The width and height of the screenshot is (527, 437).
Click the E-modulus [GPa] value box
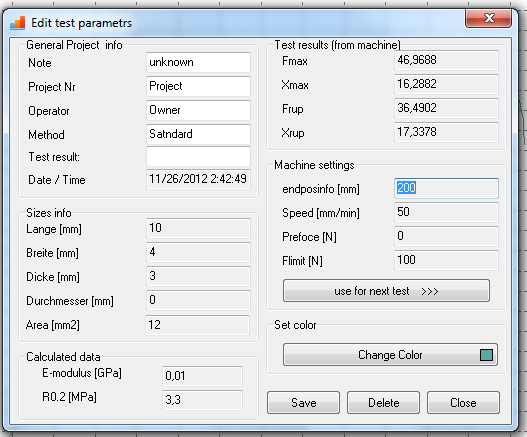(x=202, y=376)
